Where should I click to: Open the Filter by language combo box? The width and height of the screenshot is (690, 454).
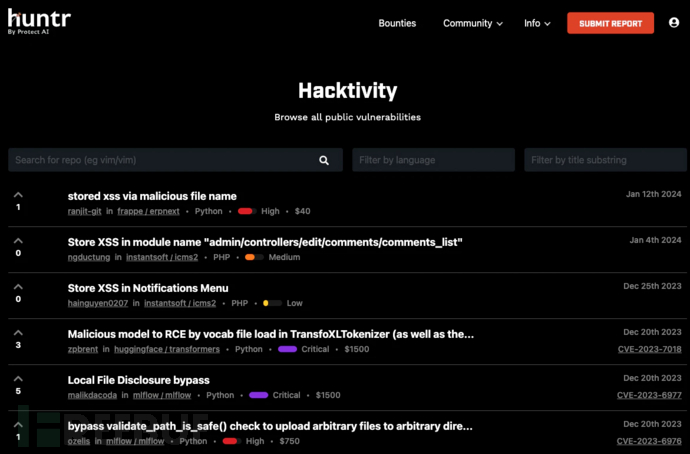click(x=433, y=160)
